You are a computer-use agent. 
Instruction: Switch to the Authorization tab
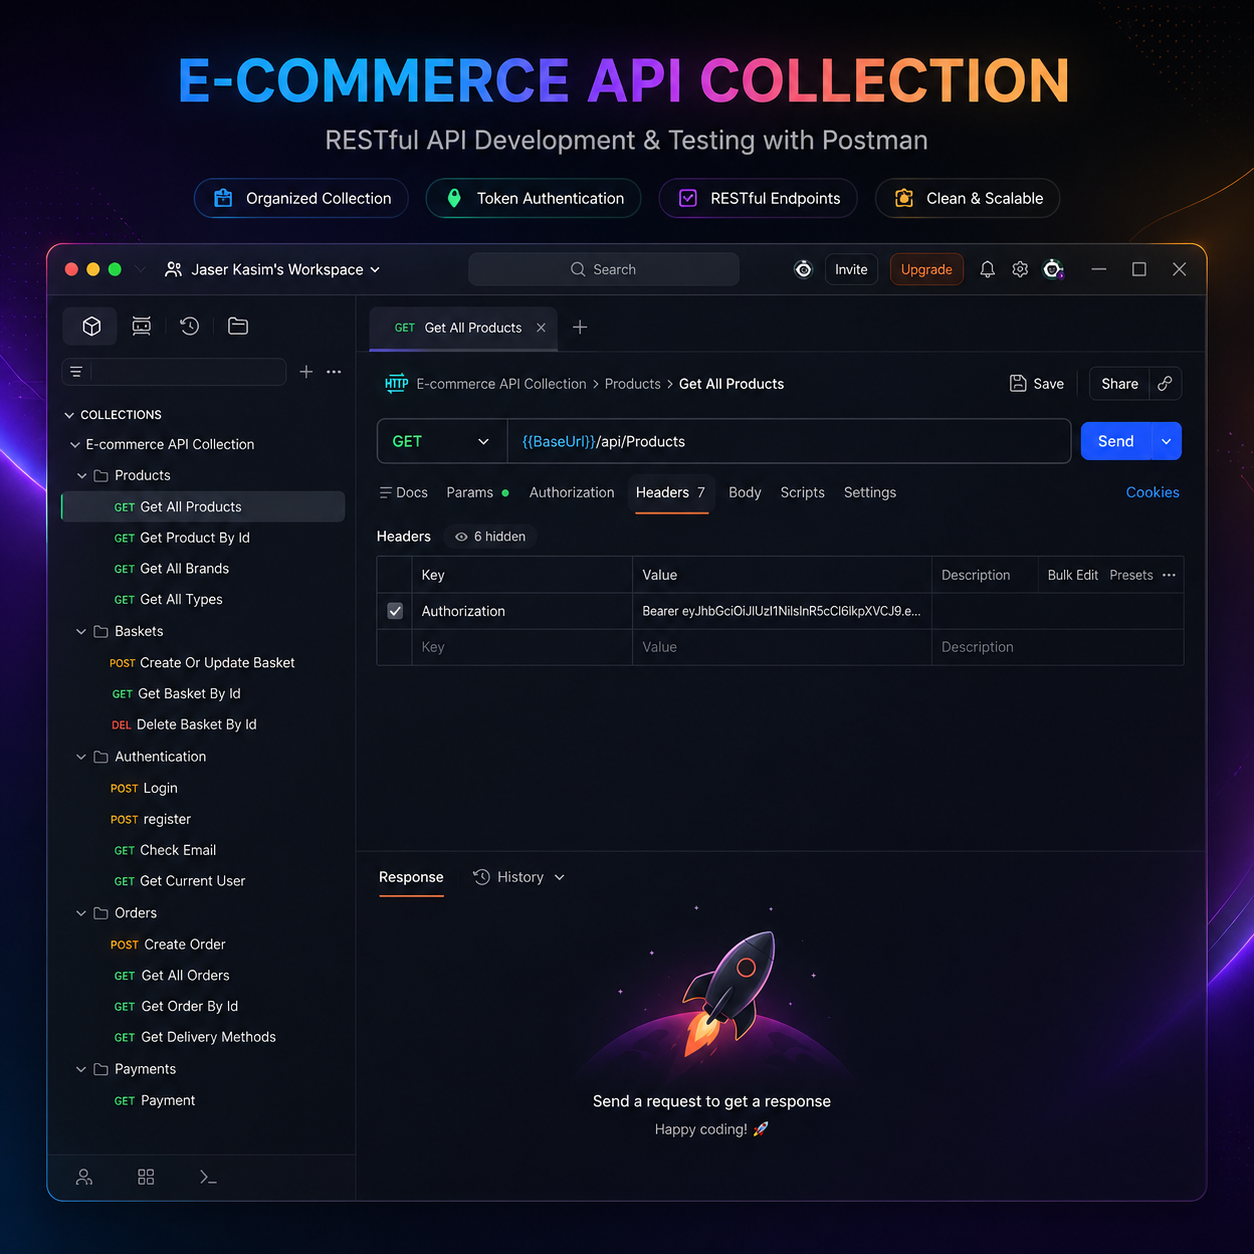click(x=572, y=493)
